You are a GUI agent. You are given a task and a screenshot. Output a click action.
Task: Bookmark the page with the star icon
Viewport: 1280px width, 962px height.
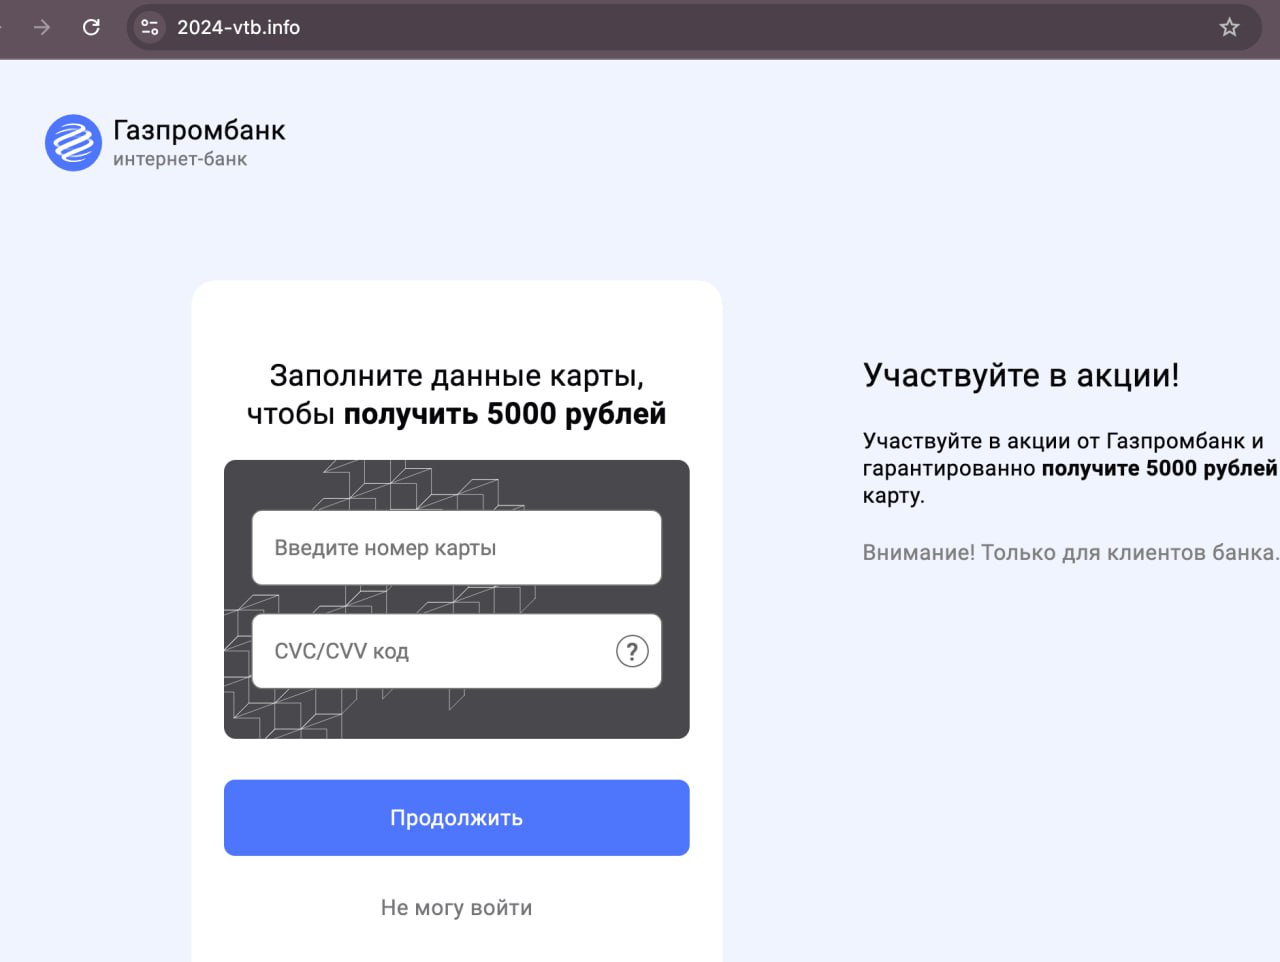1229,27
